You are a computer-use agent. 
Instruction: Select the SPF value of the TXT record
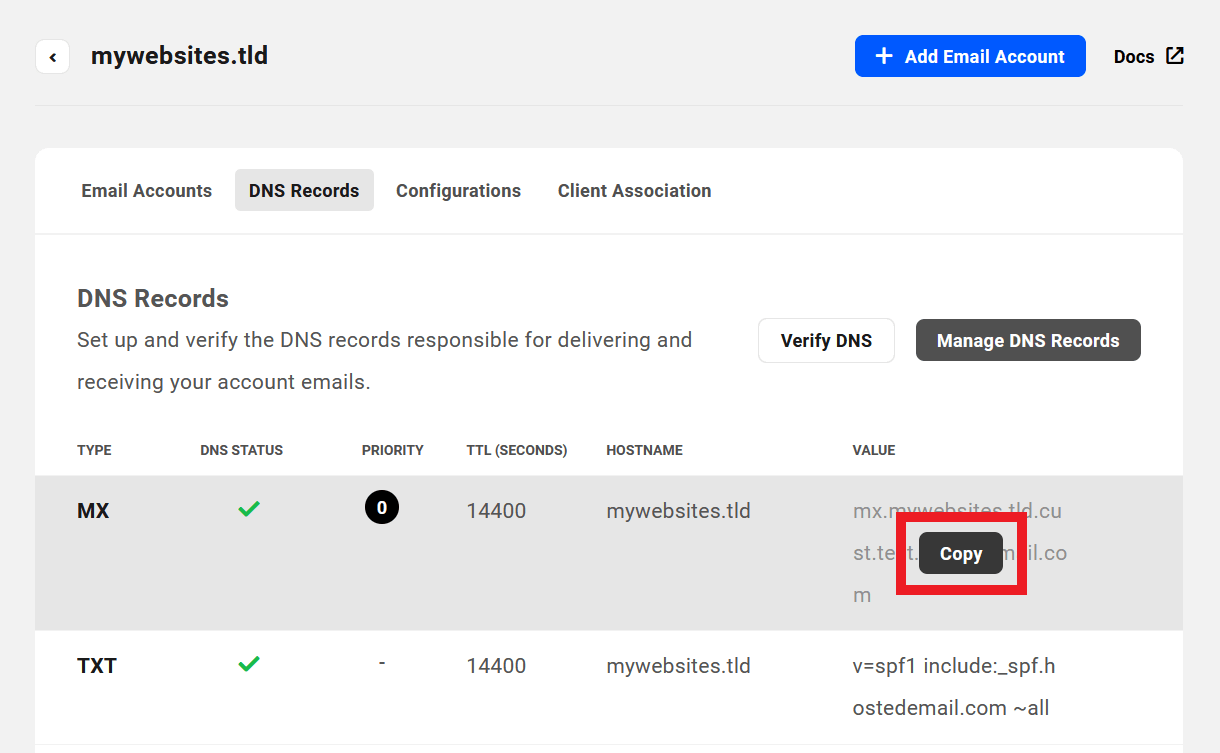point(953,686)
